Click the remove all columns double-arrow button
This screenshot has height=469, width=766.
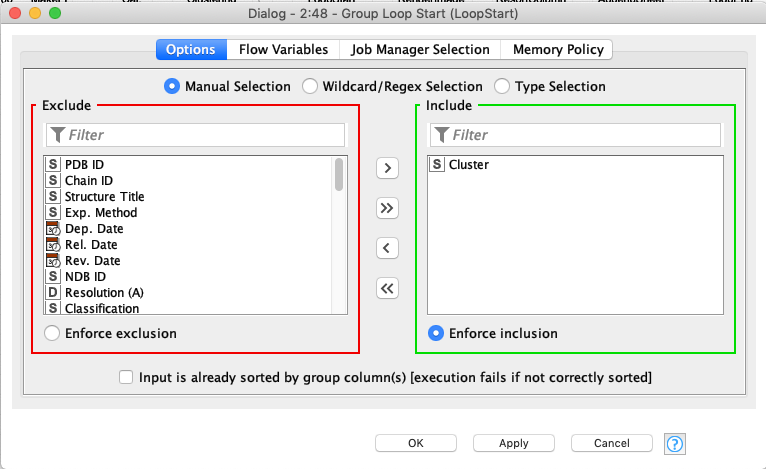point(387,289)
